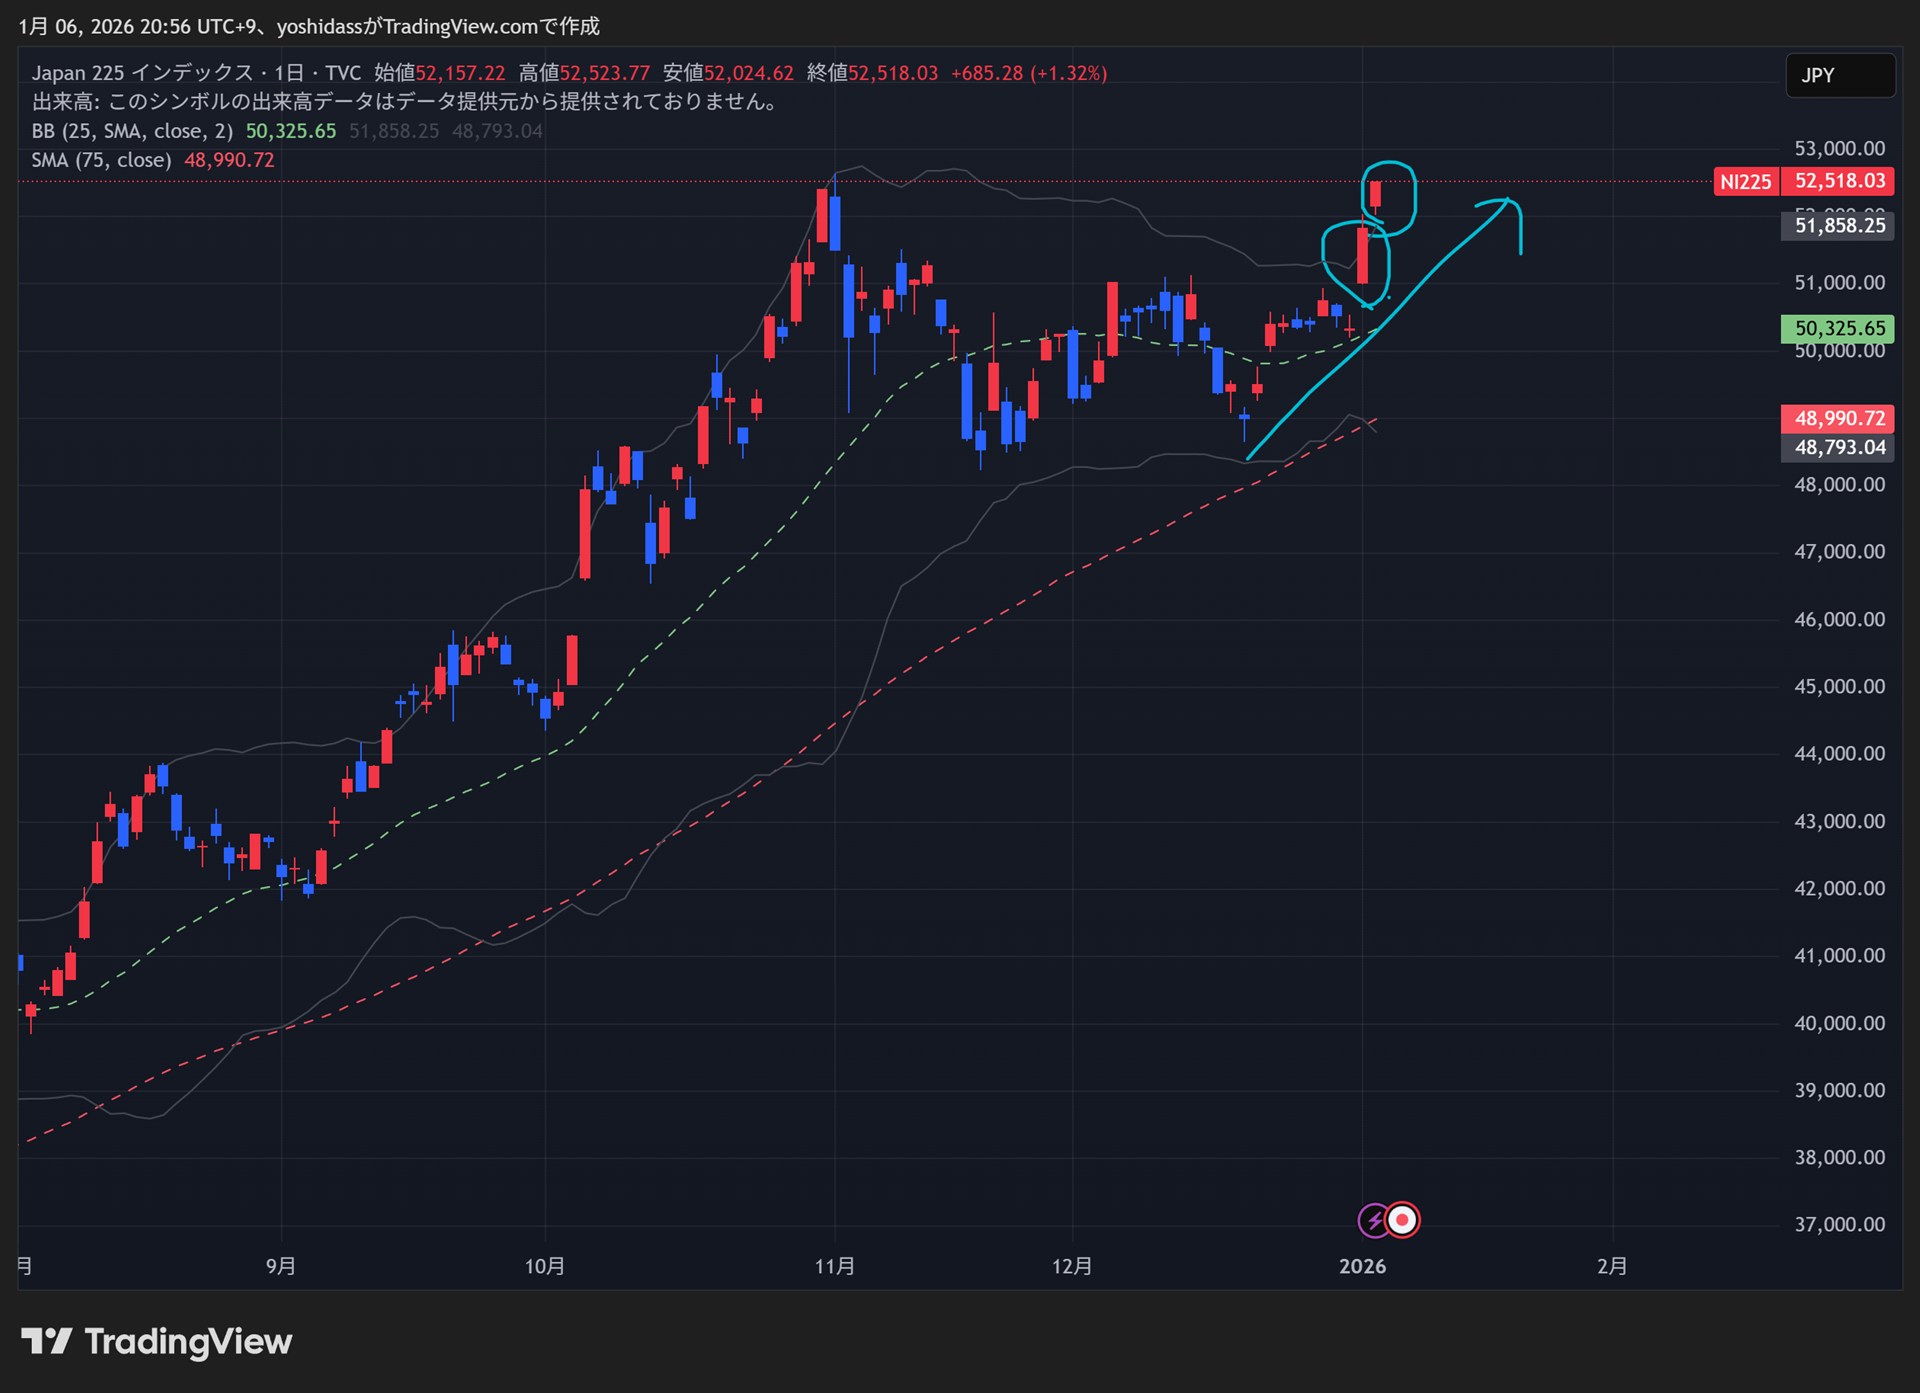Click the red 48,990.72 SMA price label
Image resolution: width=1920 pixels, height=1393 pixels.
tap(1838, 418)
